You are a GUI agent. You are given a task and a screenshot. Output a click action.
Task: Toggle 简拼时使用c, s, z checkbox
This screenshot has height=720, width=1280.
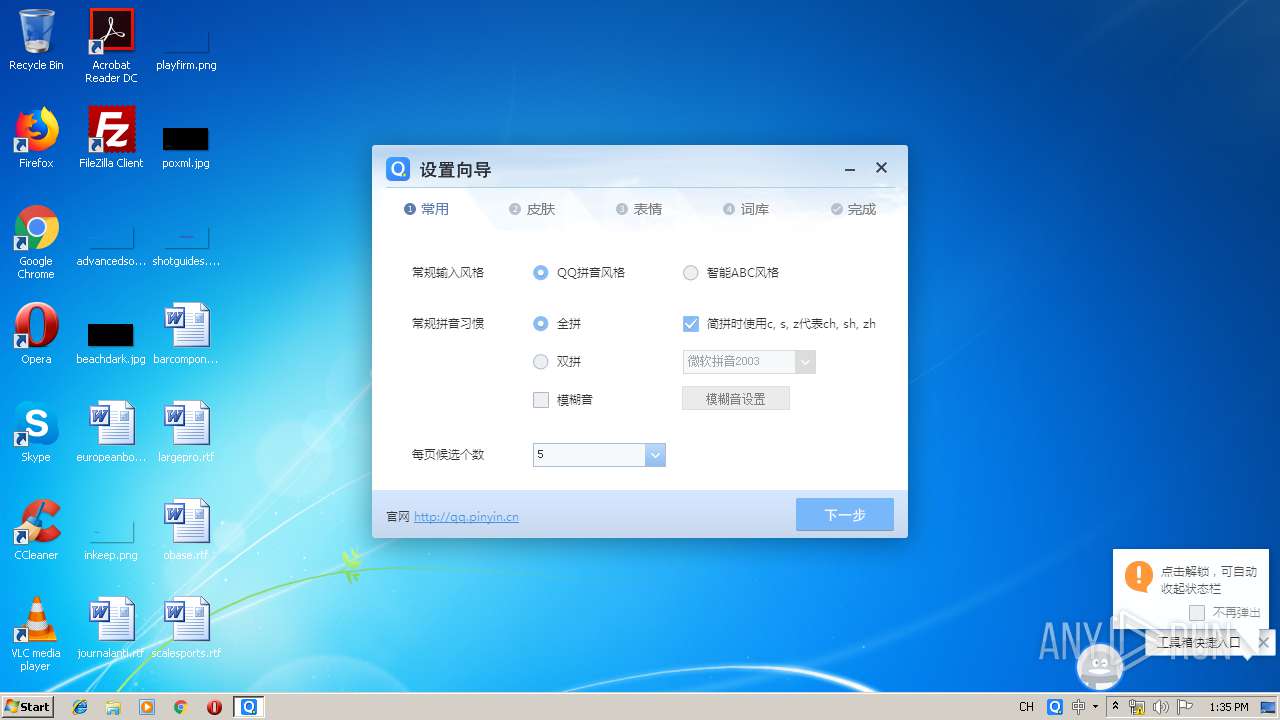691,324
